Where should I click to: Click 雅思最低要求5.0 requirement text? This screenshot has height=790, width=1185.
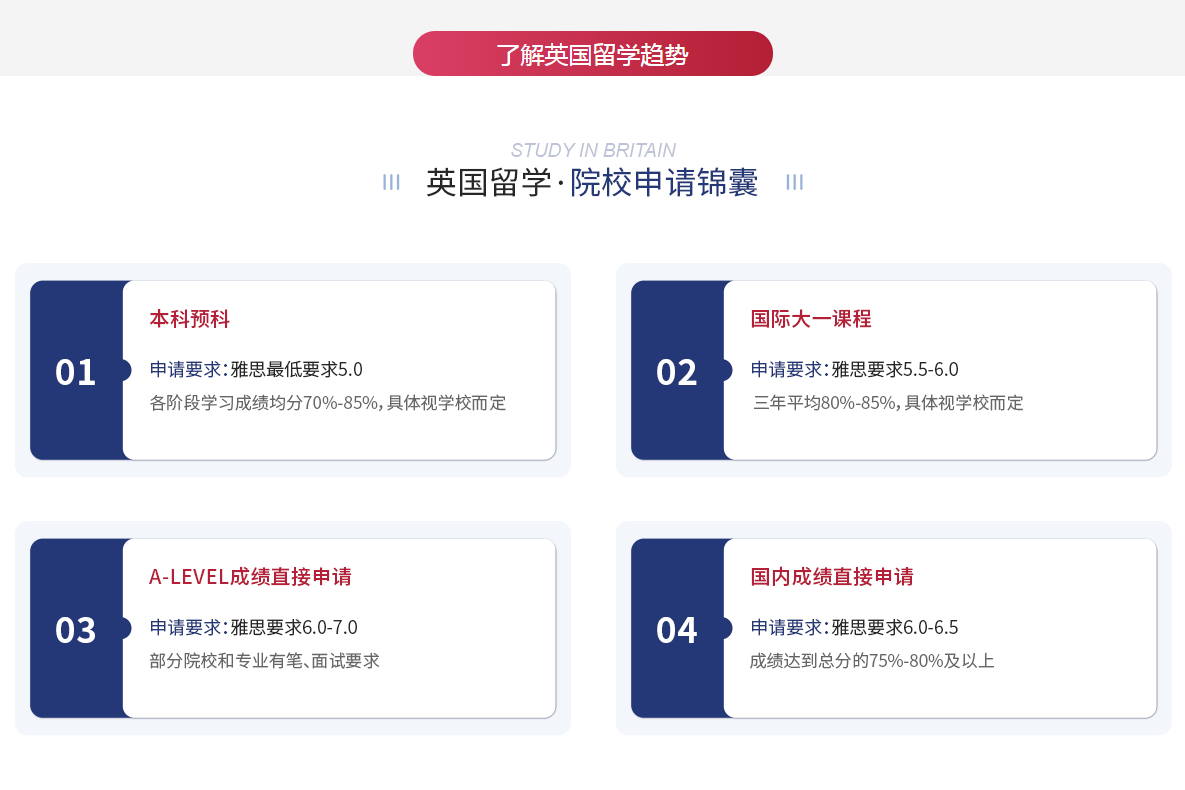point(296,369)
